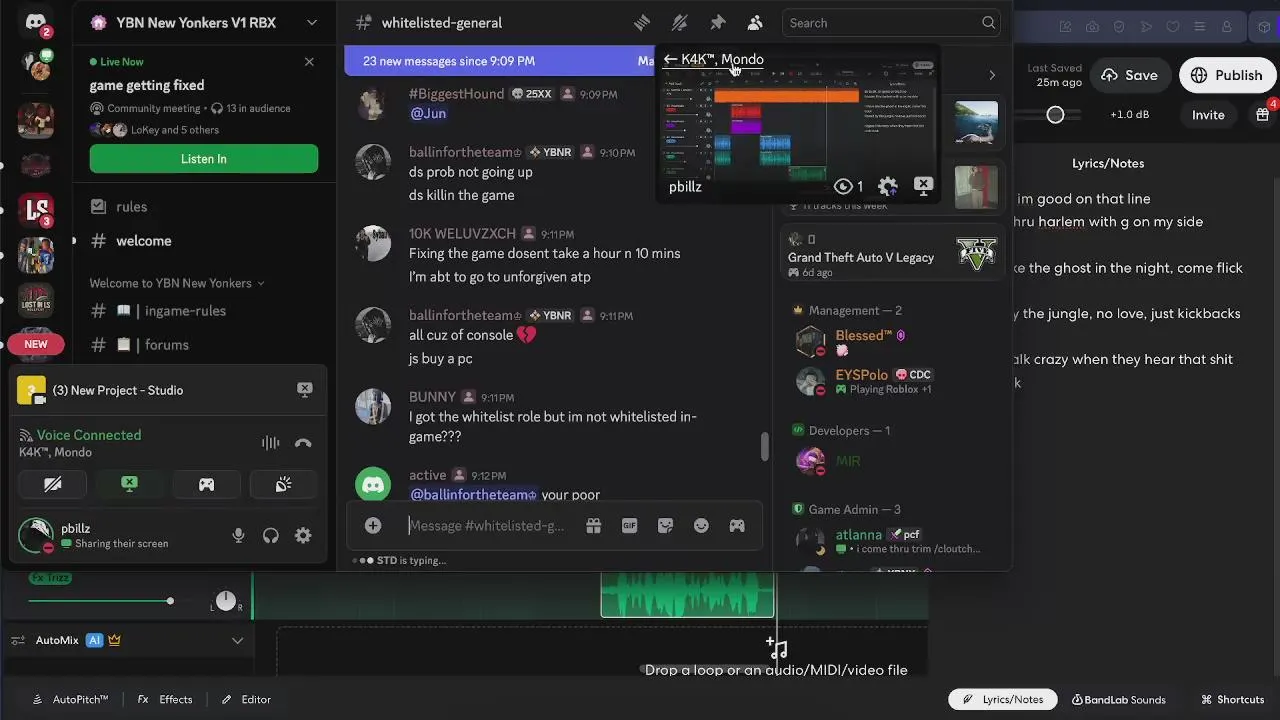Viewport: 1280px width, 720px height.
Task: Toggle camera on in voice panel
Action: (x=53, y=484)
